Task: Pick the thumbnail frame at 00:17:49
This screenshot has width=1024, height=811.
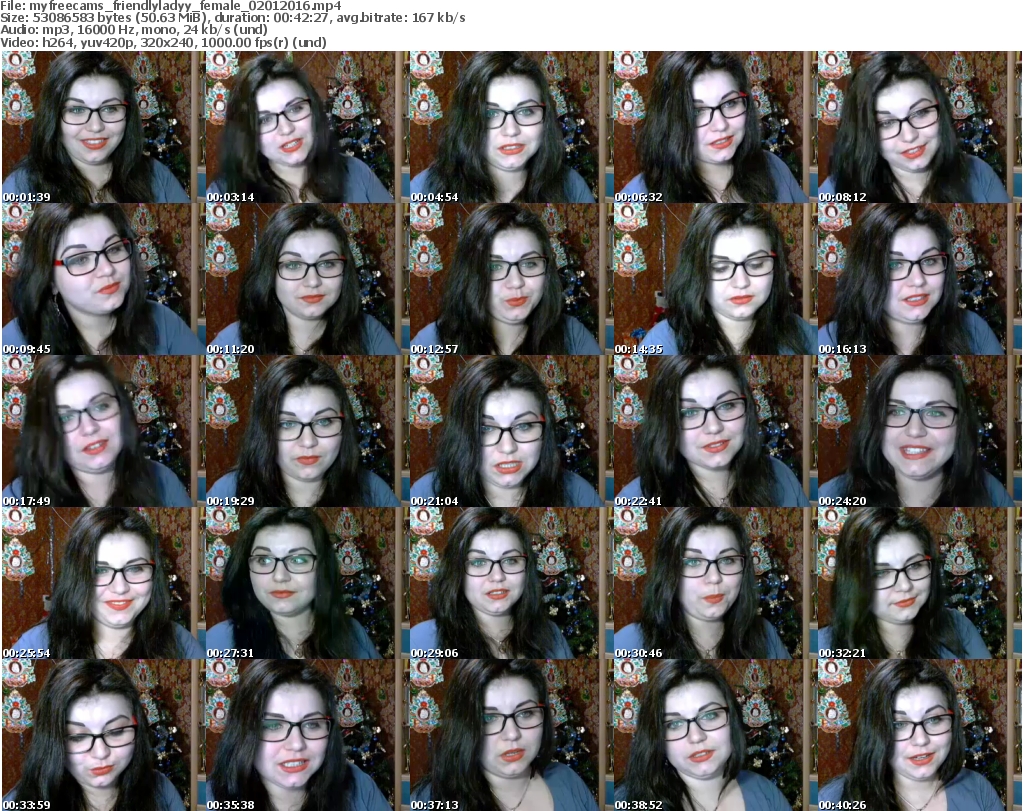Action: (x=103, y=431)
